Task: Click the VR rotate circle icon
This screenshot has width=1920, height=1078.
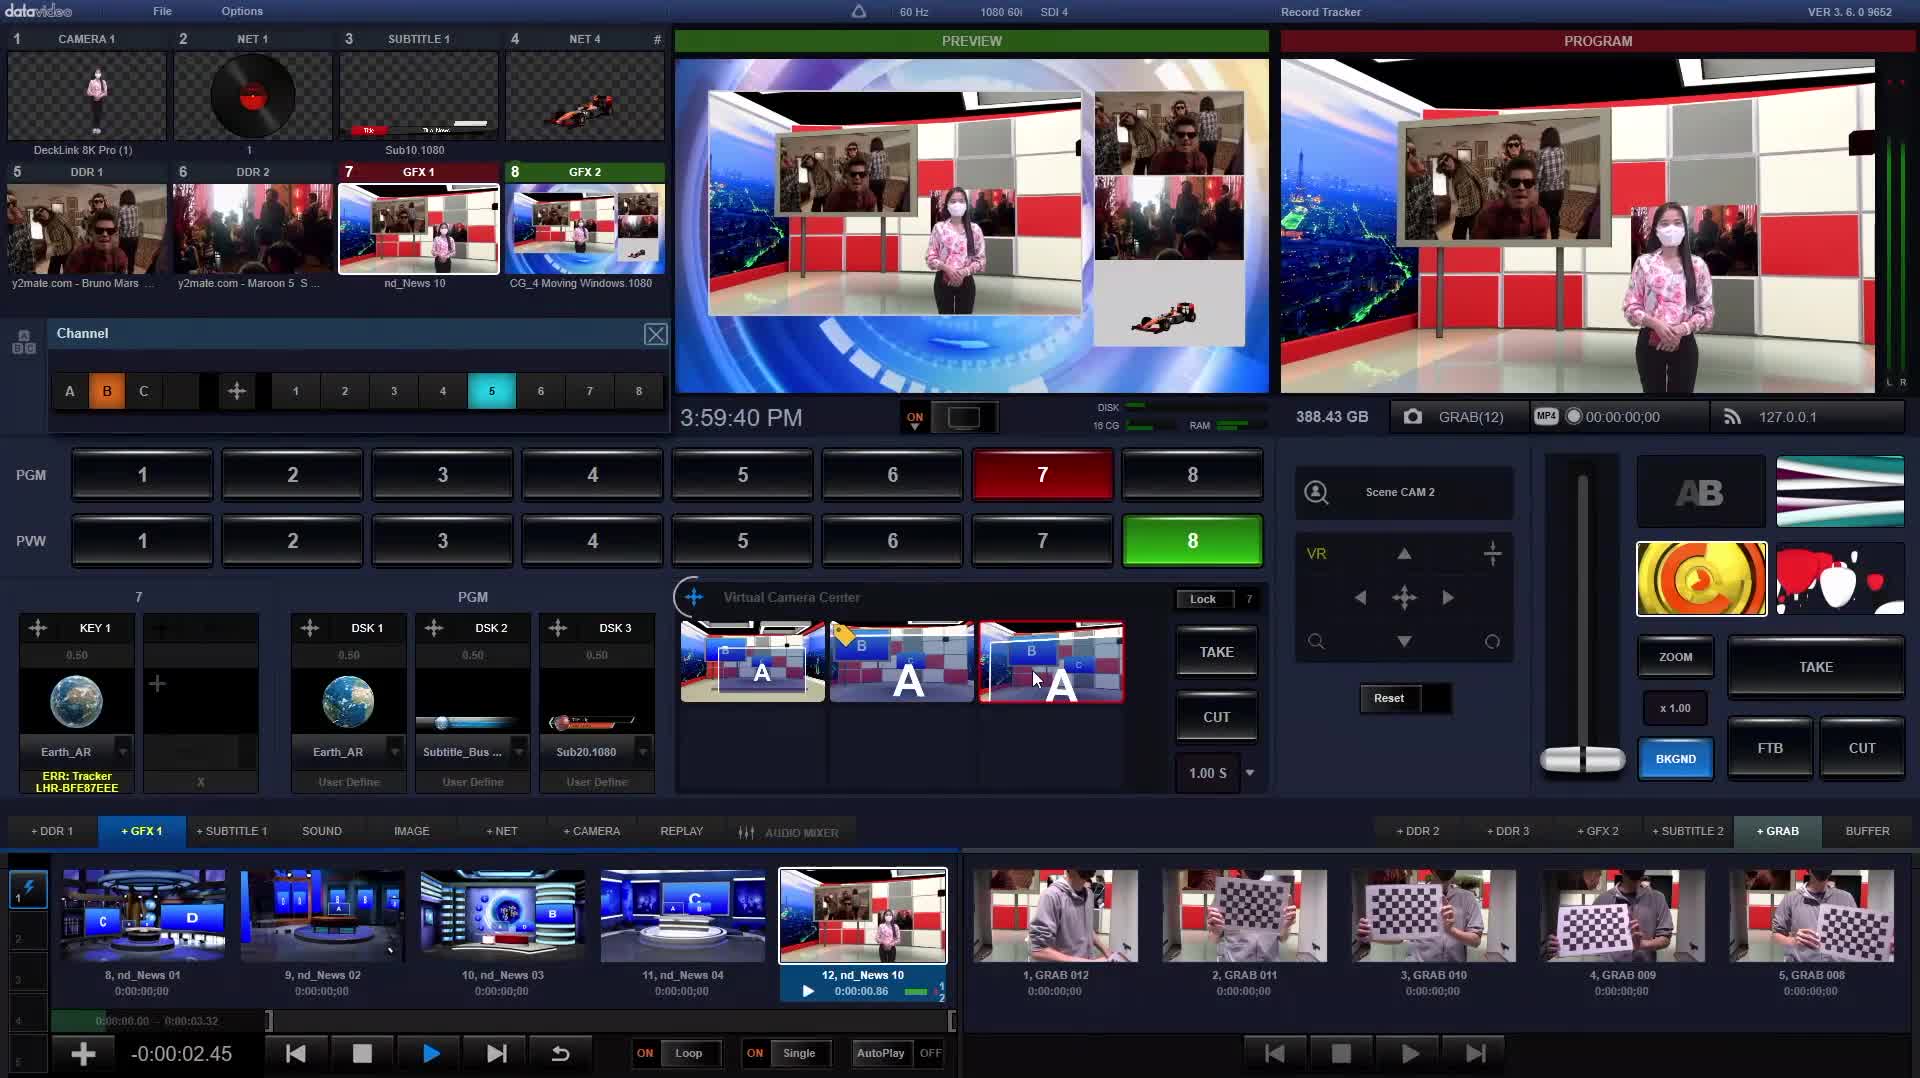Action: (x=1492, y=641)
